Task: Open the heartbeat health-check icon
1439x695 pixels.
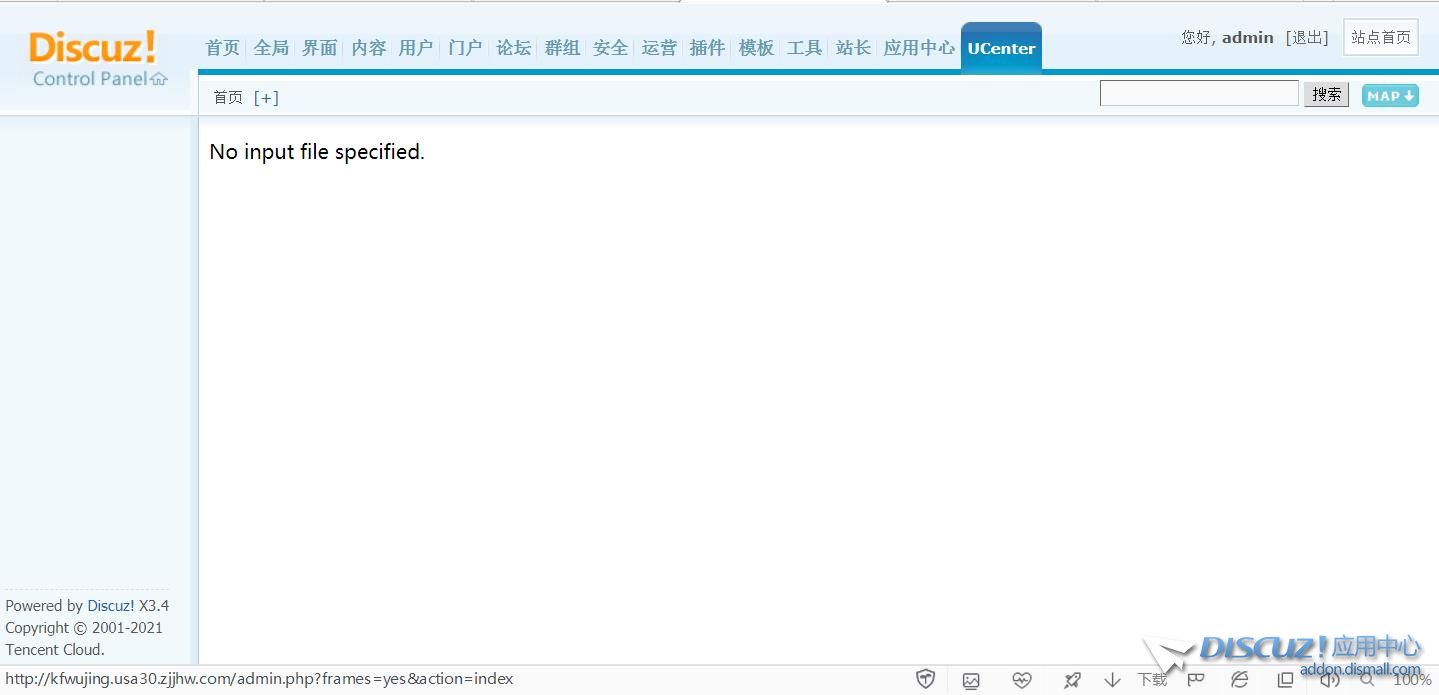Action: click(x=1021, y=680)
